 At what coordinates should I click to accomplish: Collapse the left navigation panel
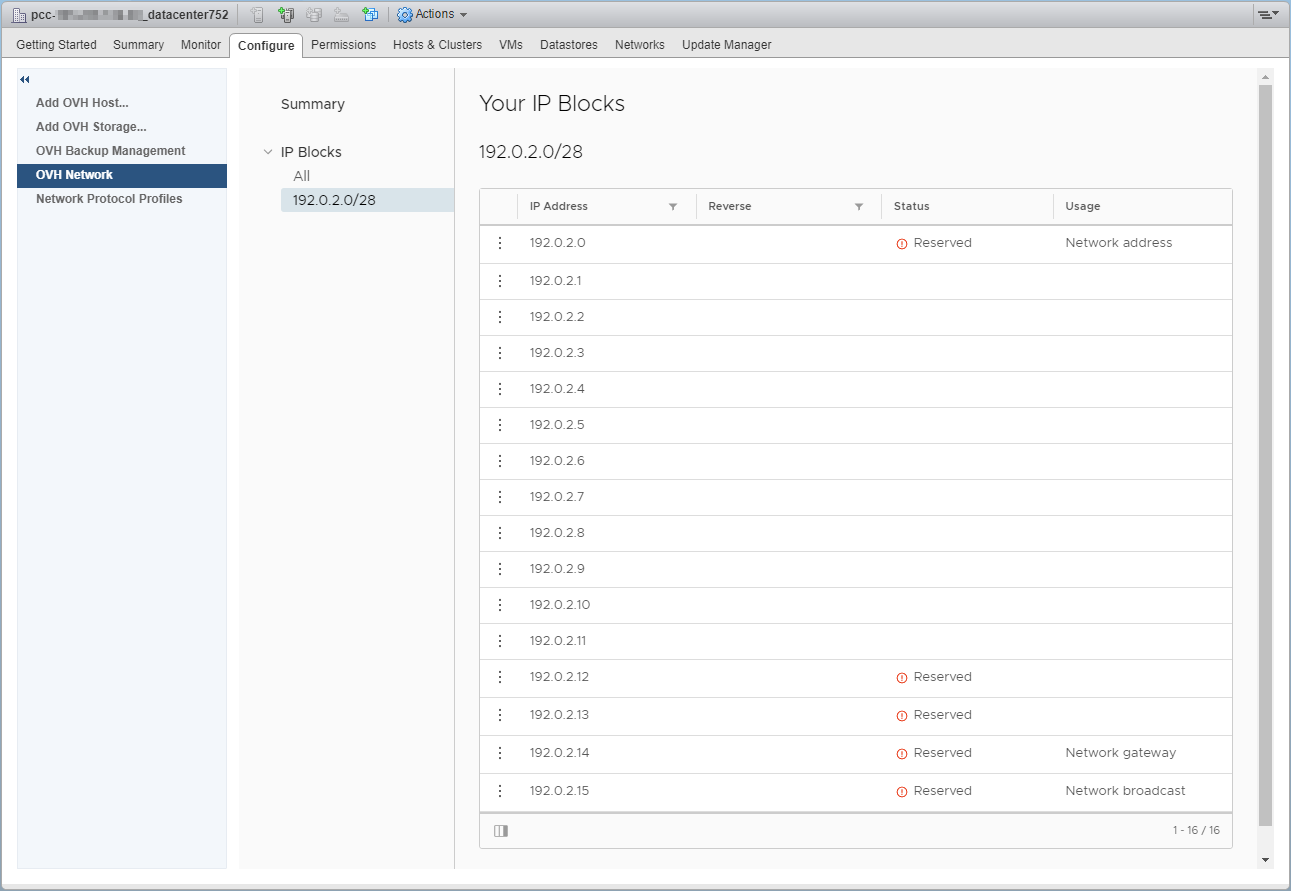[25, 80]
